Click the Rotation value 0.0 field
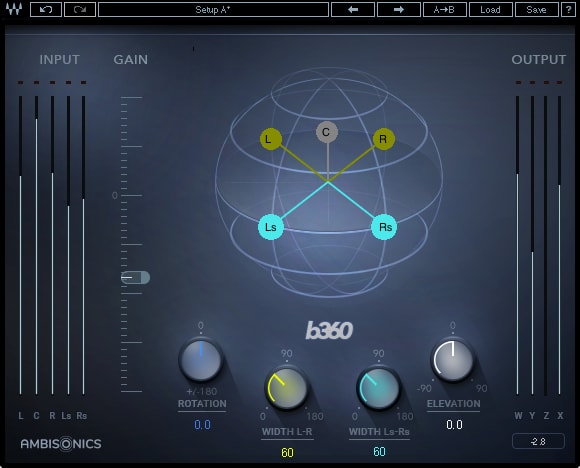This screenshot has width=580, height=468. click(202, 425)
